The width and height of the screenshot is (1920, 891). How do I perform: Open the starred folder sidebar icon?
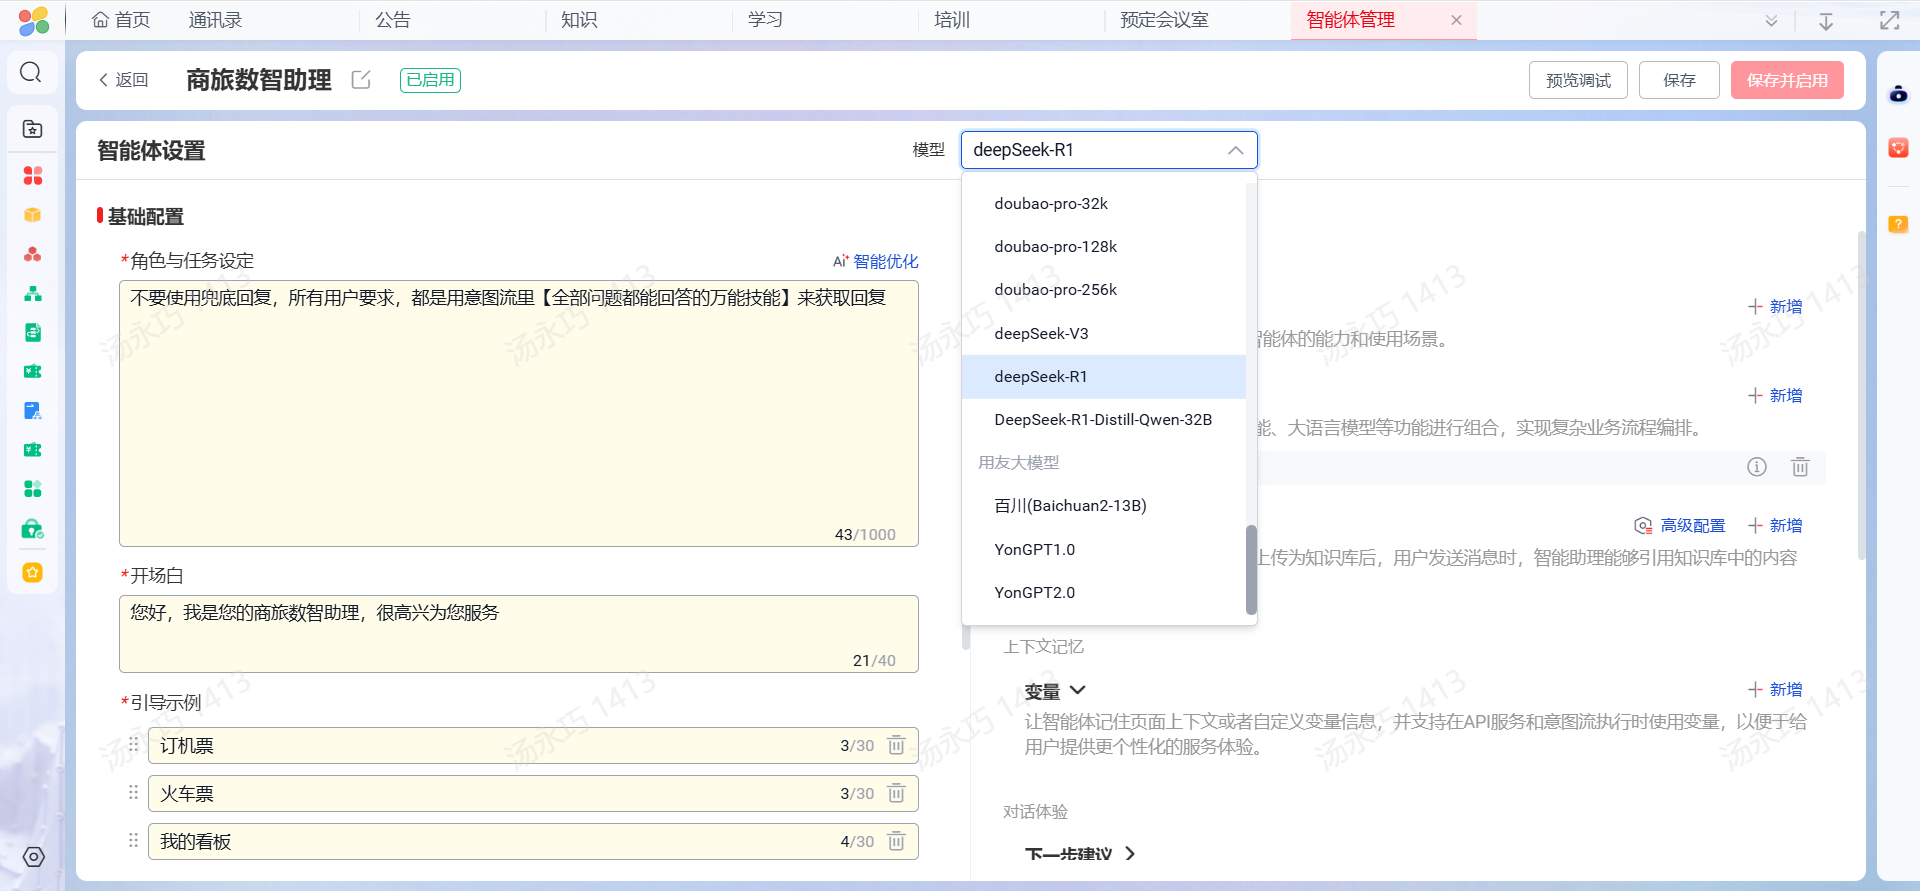pos(32,129)
